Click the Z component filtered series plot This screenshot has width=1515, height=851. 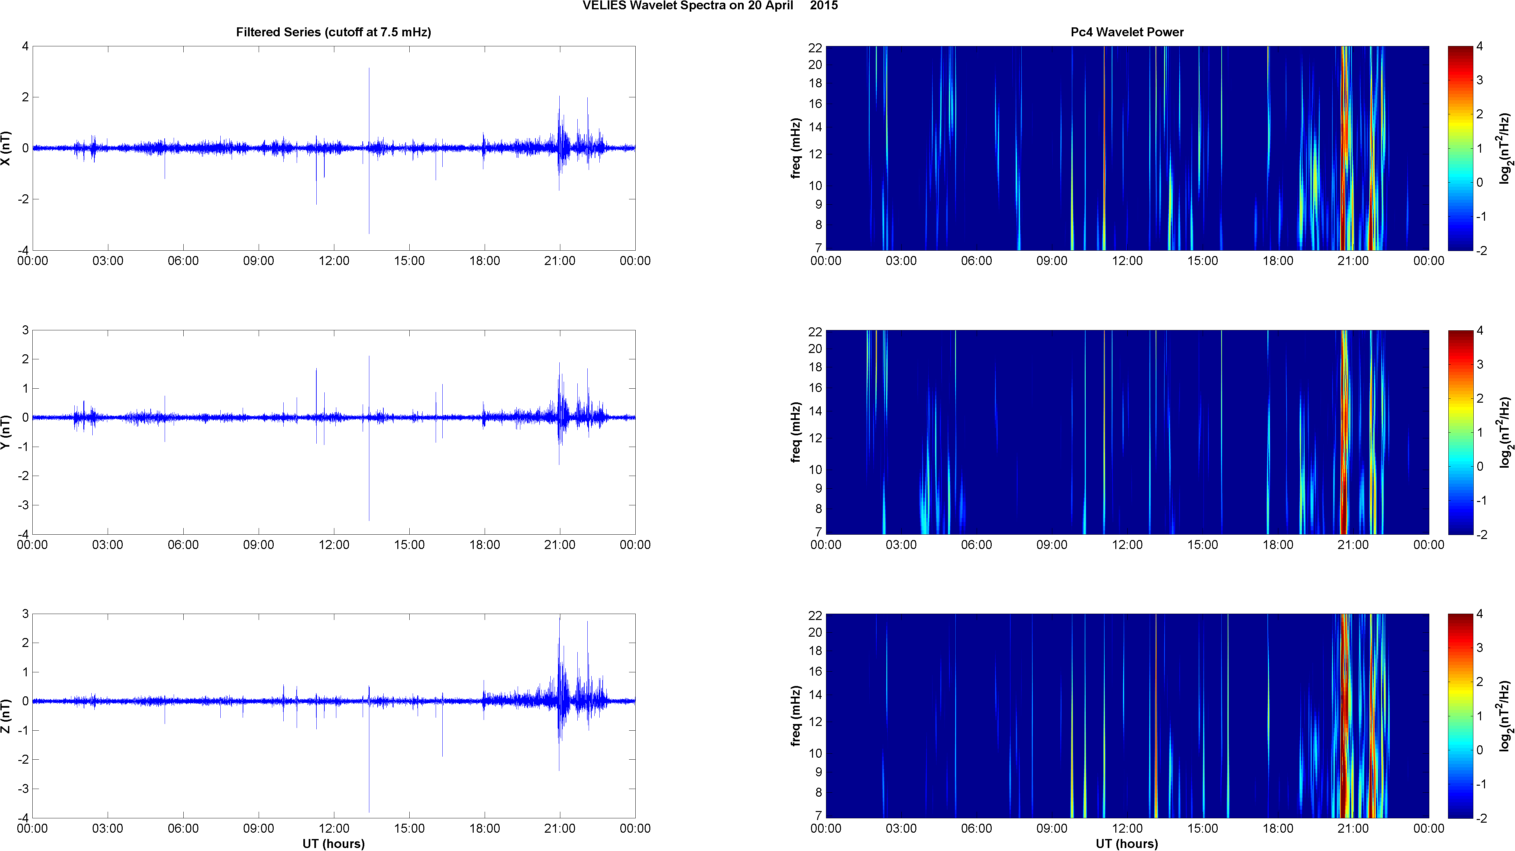[x=334, y=716]
